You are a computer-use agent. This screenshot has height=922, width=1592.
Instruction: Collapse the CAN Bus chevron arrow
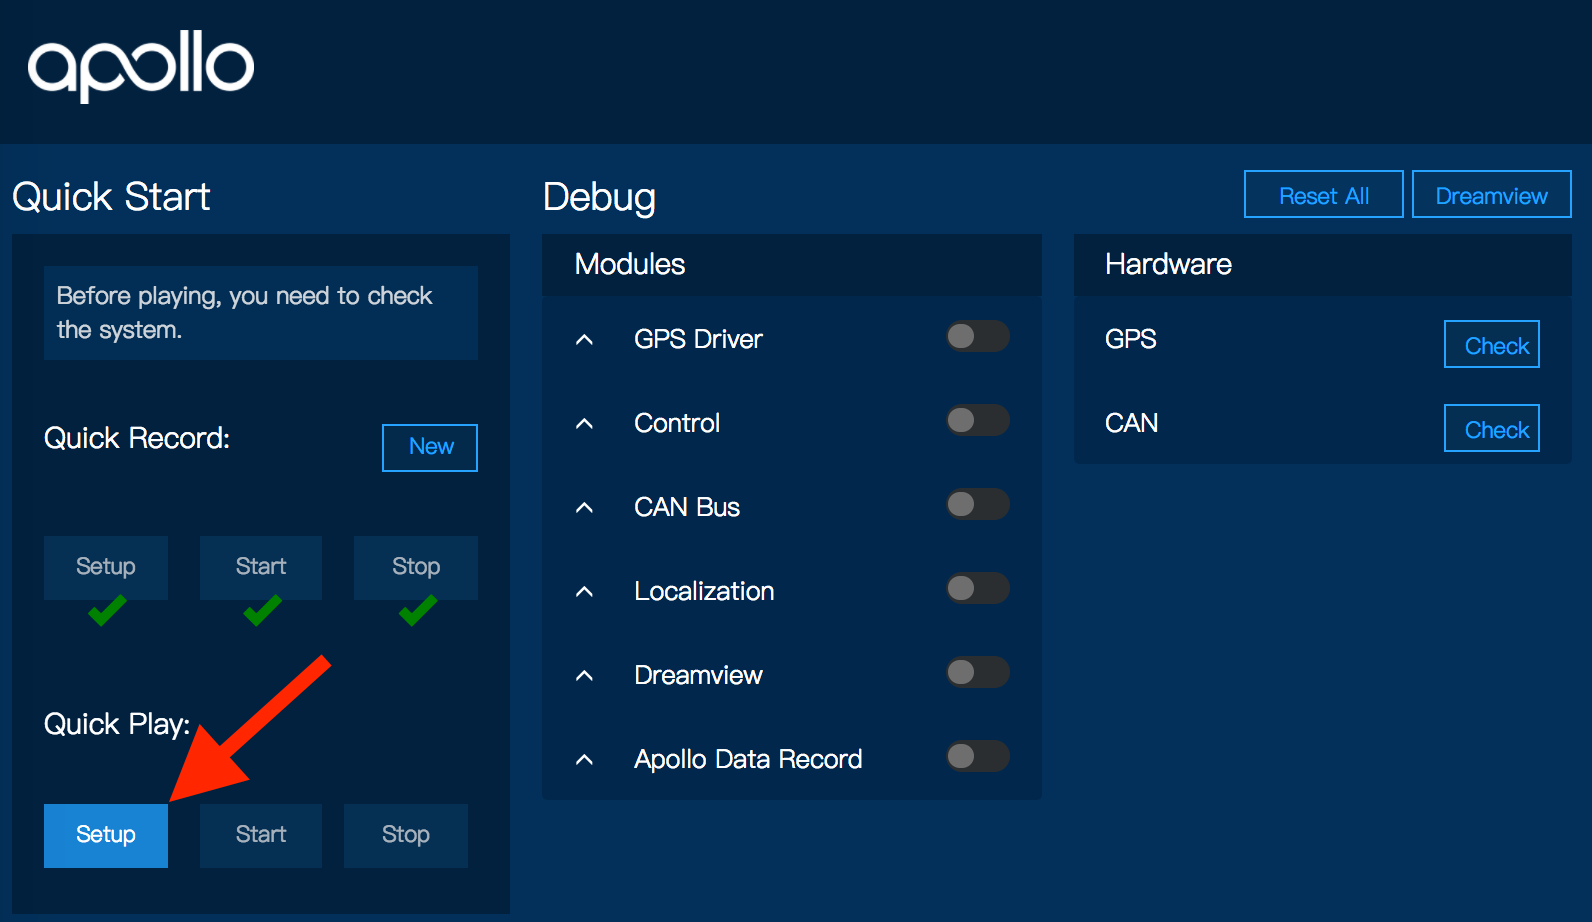(585, 508)
